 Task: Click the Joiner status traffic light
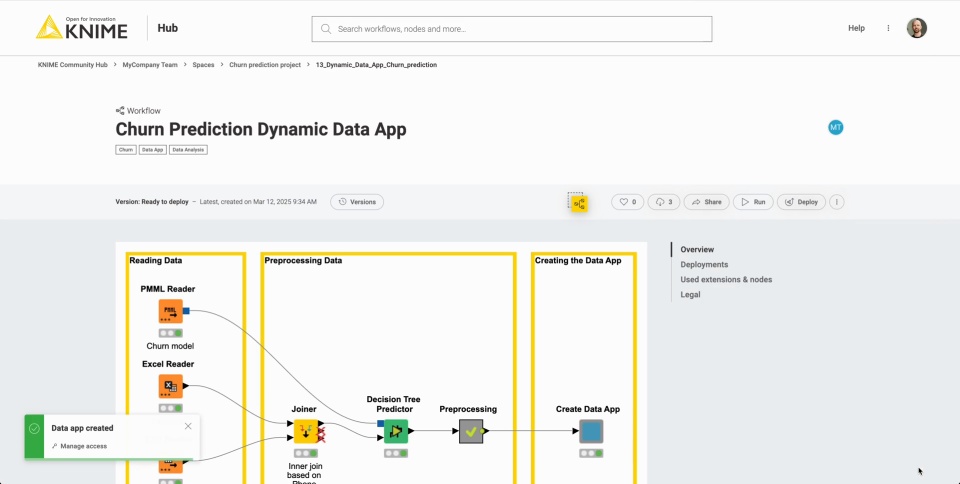pos(306,453)
